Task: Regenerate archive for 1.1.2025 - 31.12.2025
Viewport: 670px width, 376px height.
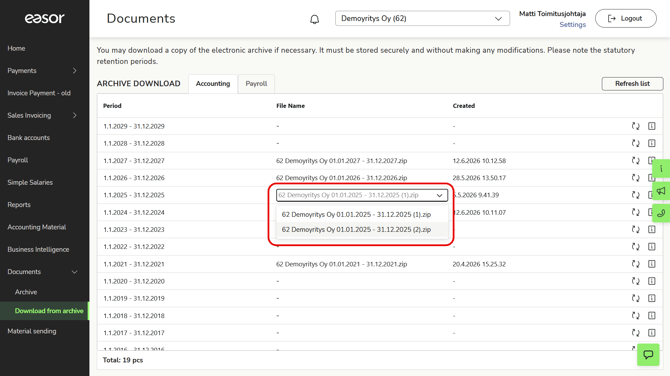Action: (x=635, y=195)
